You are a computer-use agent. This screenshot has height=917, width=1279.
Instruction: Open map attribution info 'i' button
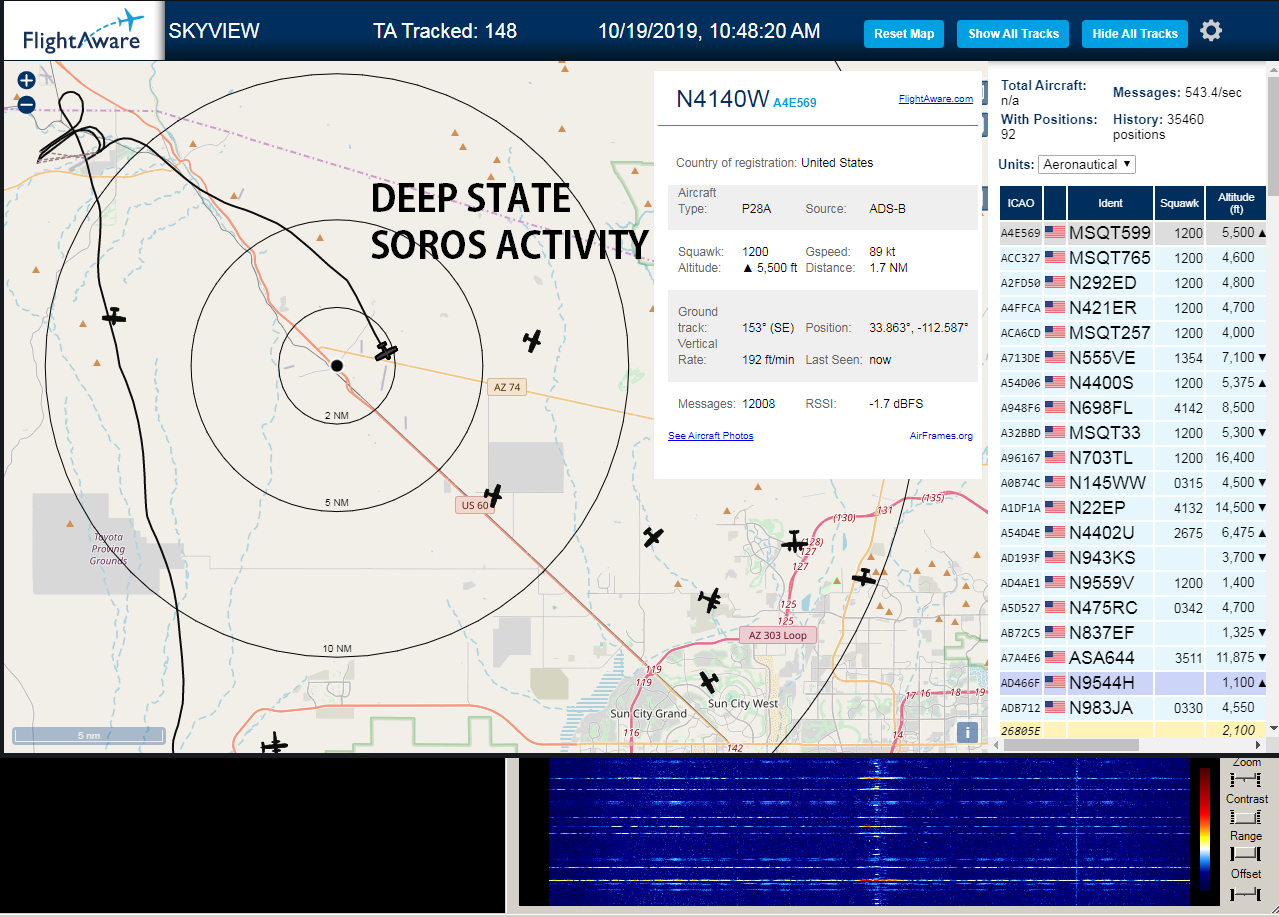[x=967, y=732]
